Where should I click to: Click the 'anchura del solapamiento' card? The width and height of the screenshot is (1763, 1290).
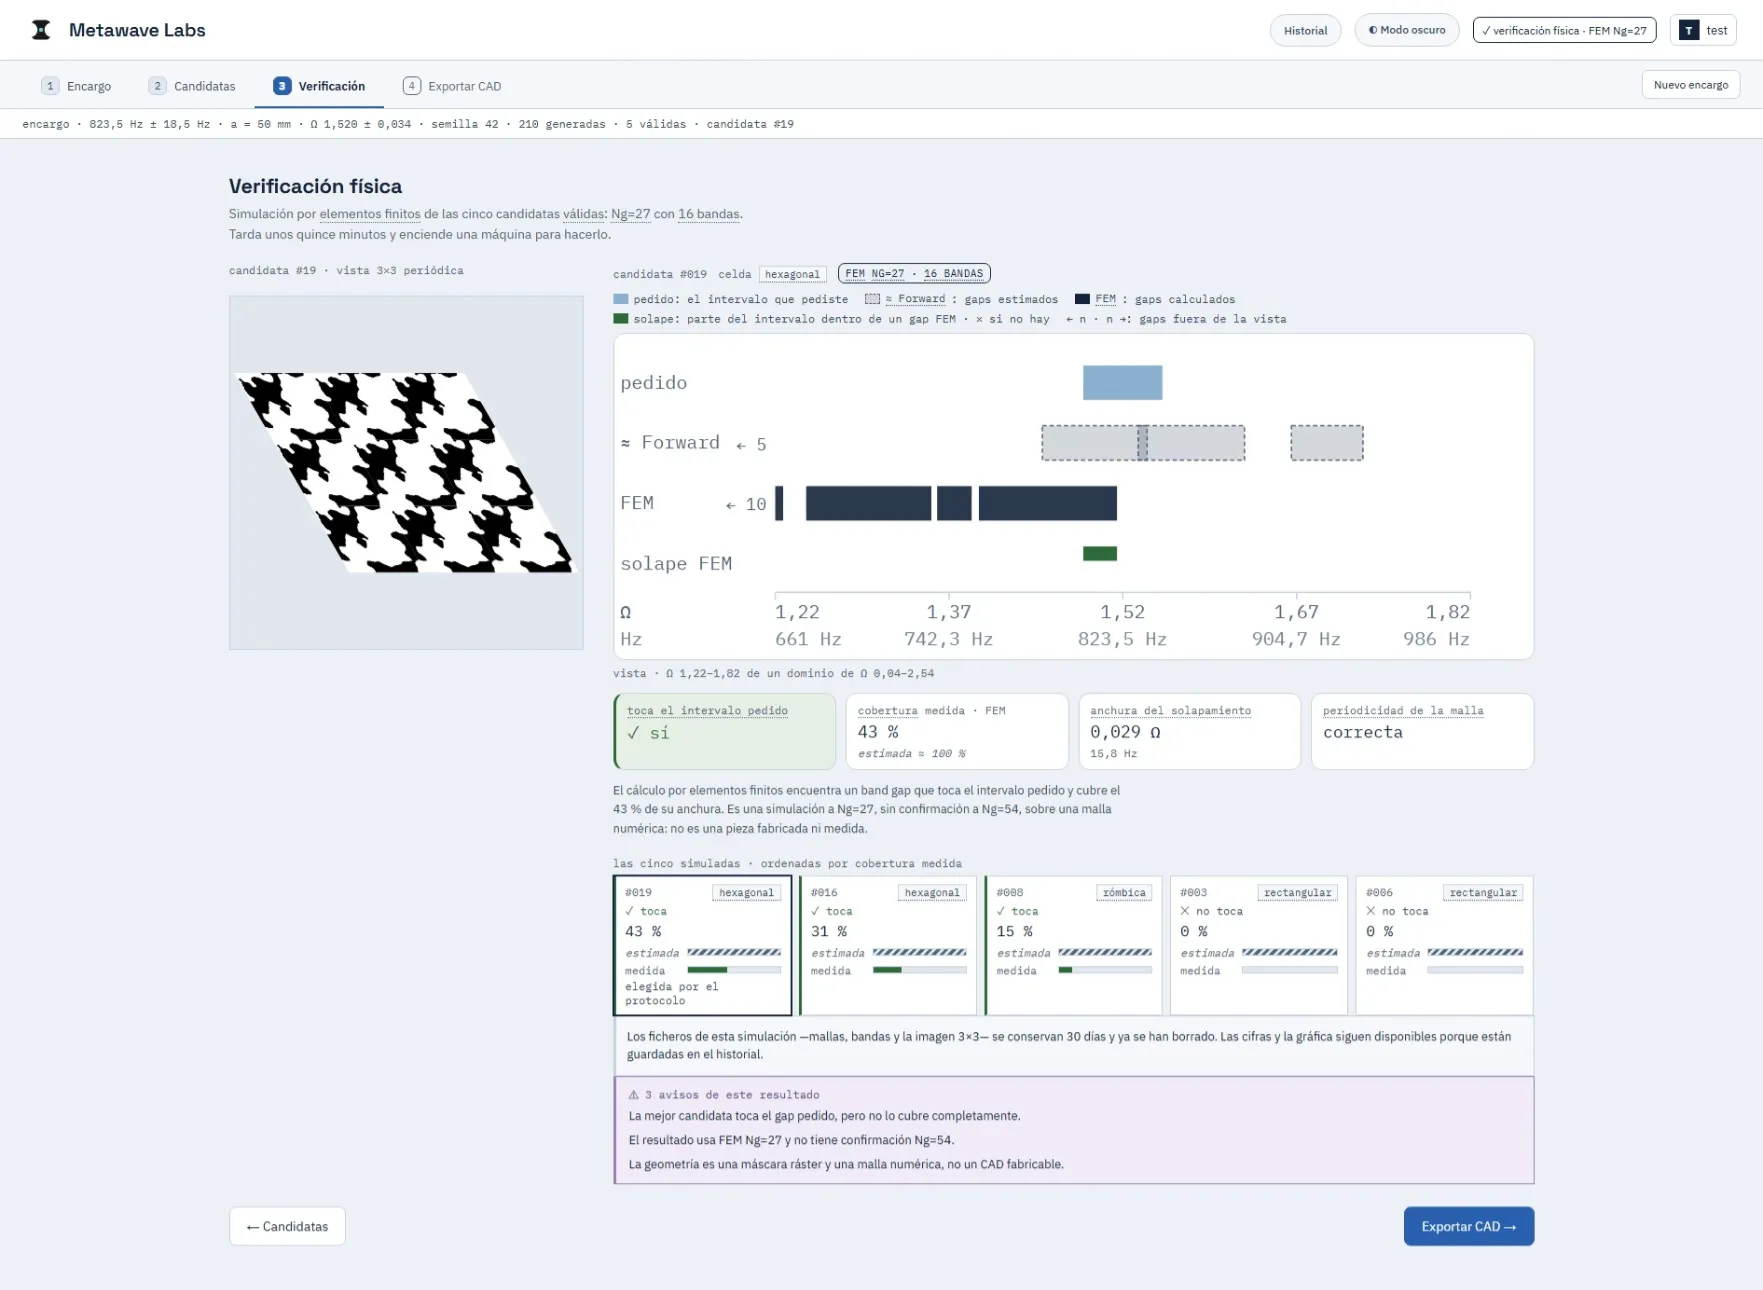[1189, 731]
